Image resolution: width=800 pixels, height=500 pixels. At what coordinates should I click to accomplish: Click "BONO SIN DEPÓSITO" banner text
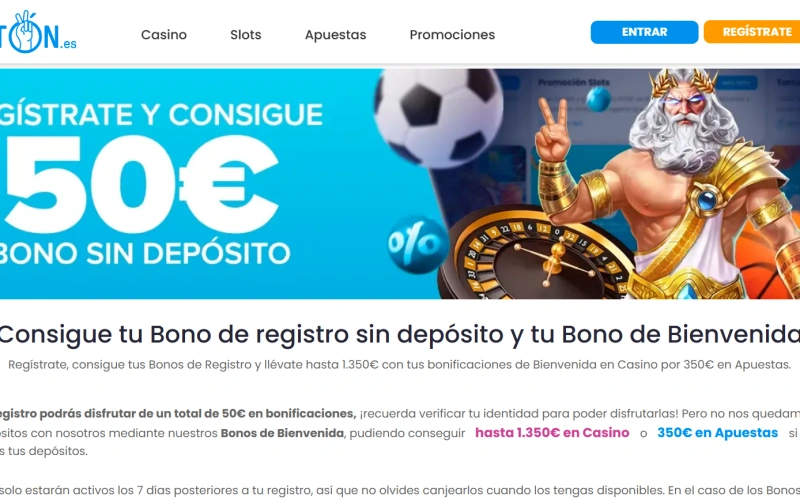(x=145, y=254)
